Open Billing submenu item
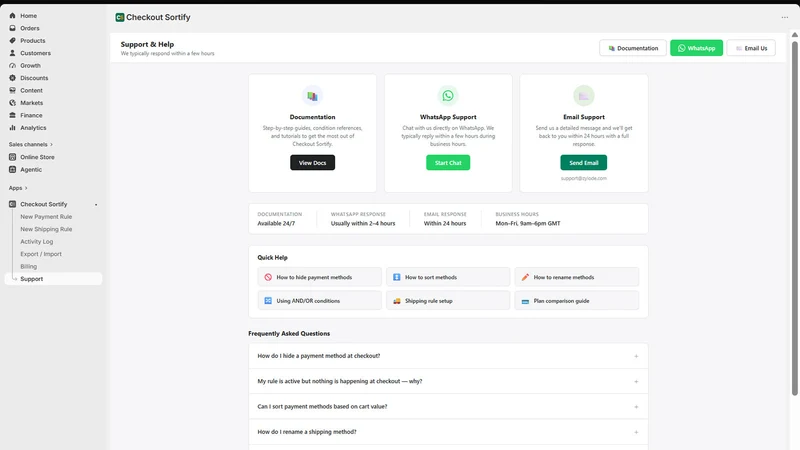 (29, 266)
